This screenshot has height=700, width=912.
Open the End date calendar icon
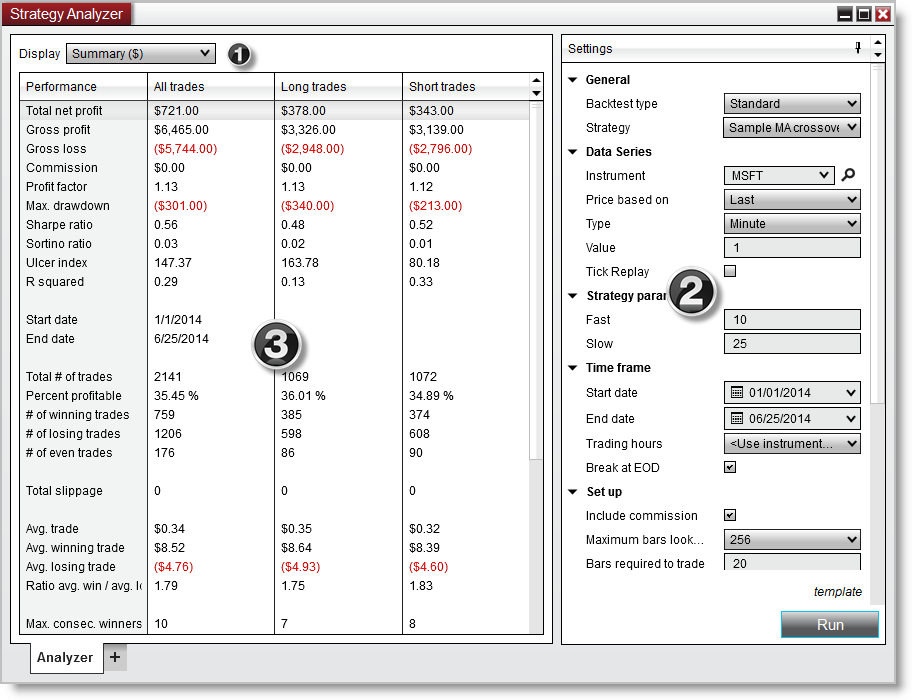[737, 418]
